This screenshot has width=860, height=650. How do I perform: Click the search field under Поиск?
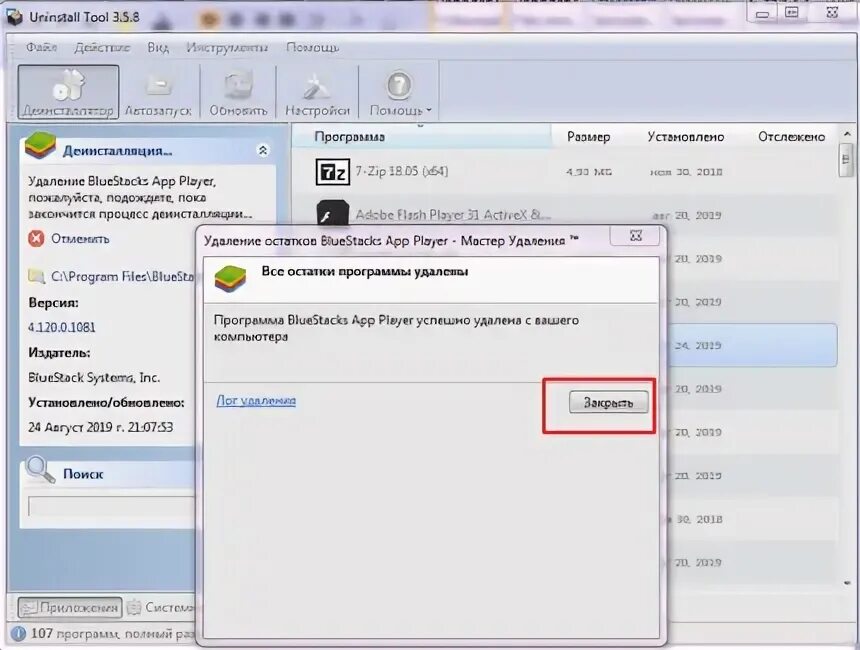(x=112, y=506)
